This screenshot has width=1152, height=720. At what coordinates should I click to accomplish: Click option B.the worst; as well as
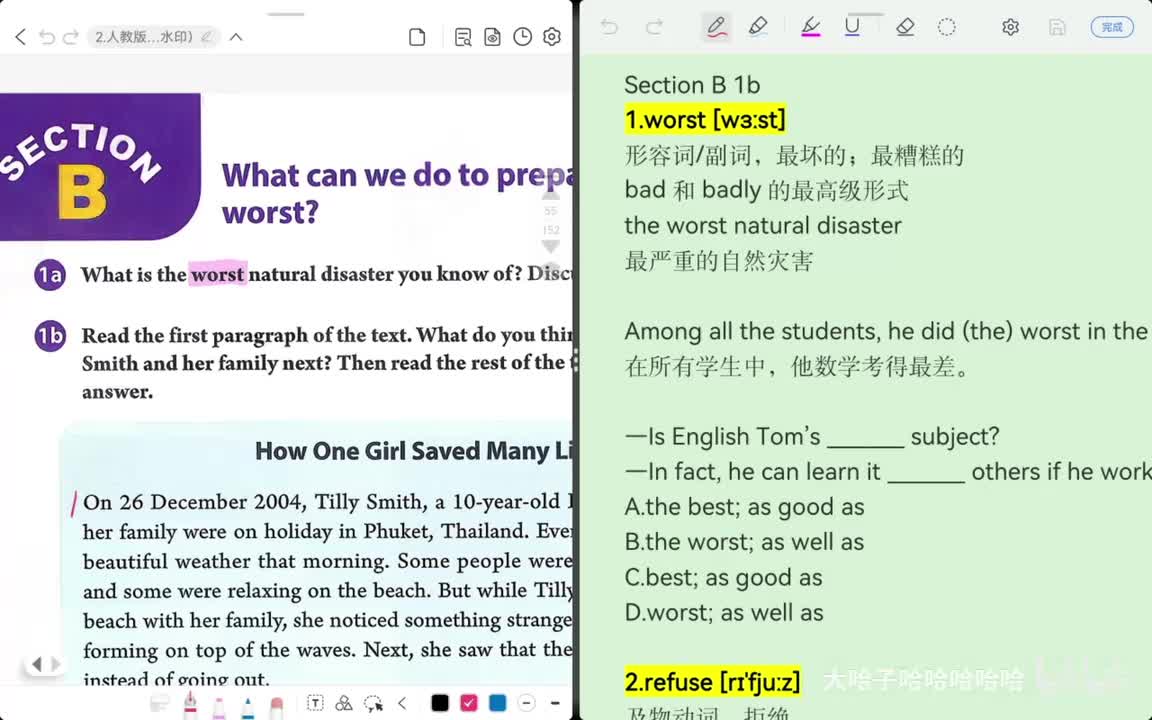pos(744,542)
